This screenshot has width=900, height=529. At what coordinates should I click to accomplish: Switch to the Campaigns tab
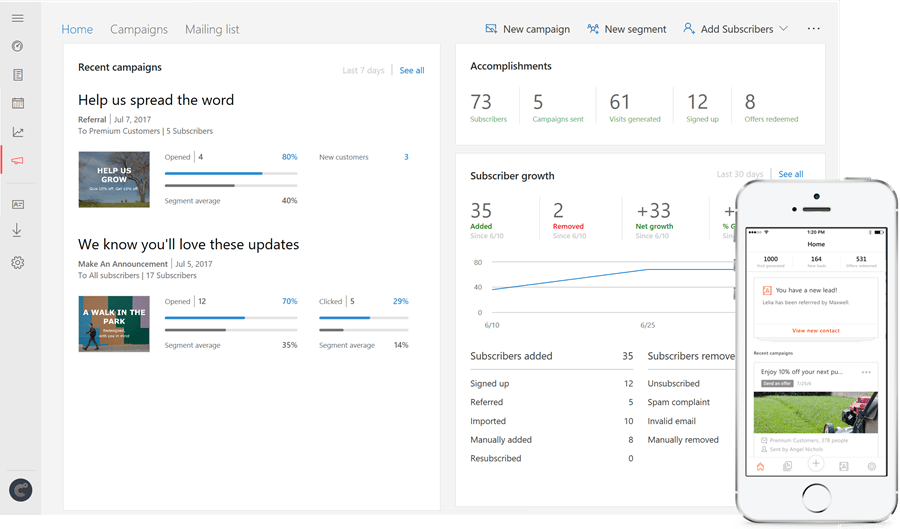click(x=139, y=29)
